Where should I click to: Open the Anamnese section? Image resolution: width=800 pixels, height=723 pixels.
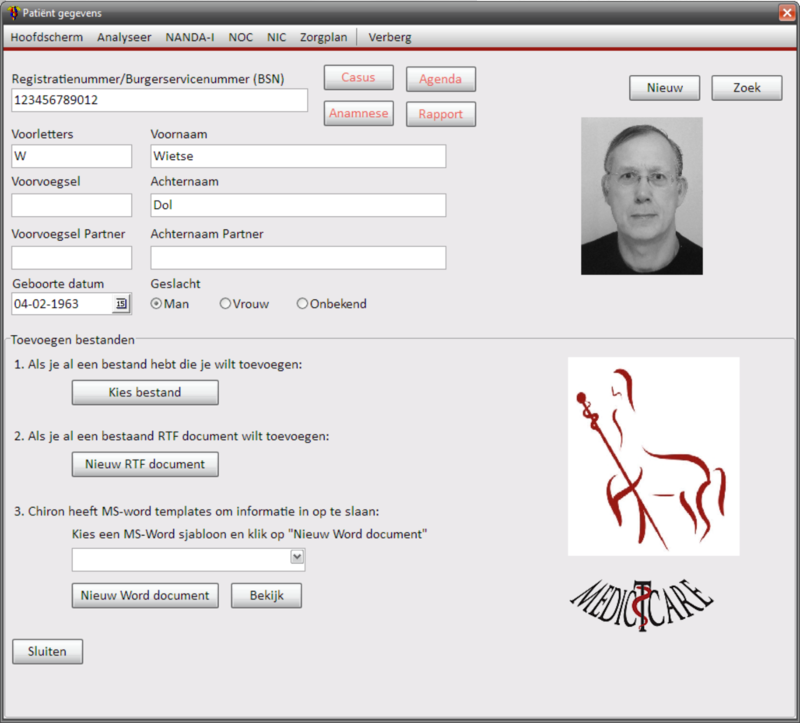[358, 114]
